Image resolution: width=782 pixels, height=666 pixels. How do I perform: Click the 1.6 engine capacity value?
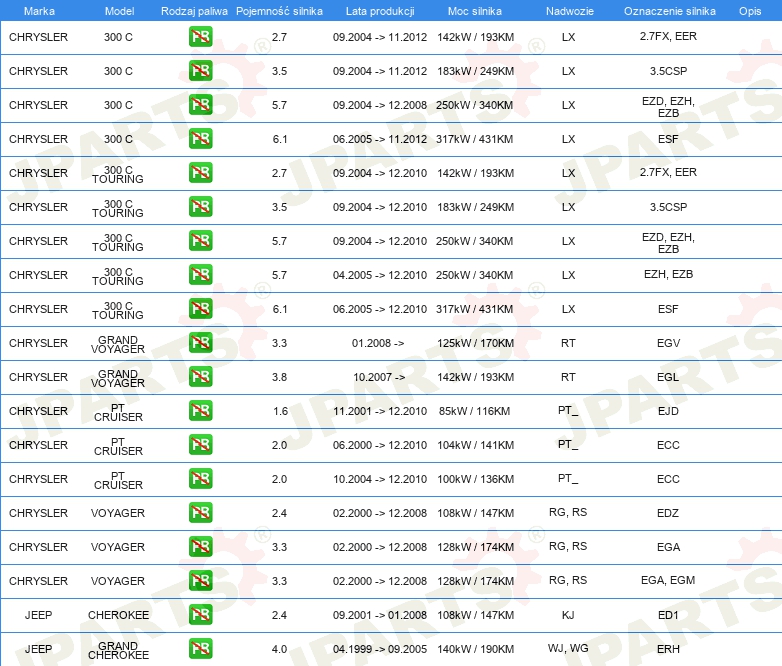point(281,411)
